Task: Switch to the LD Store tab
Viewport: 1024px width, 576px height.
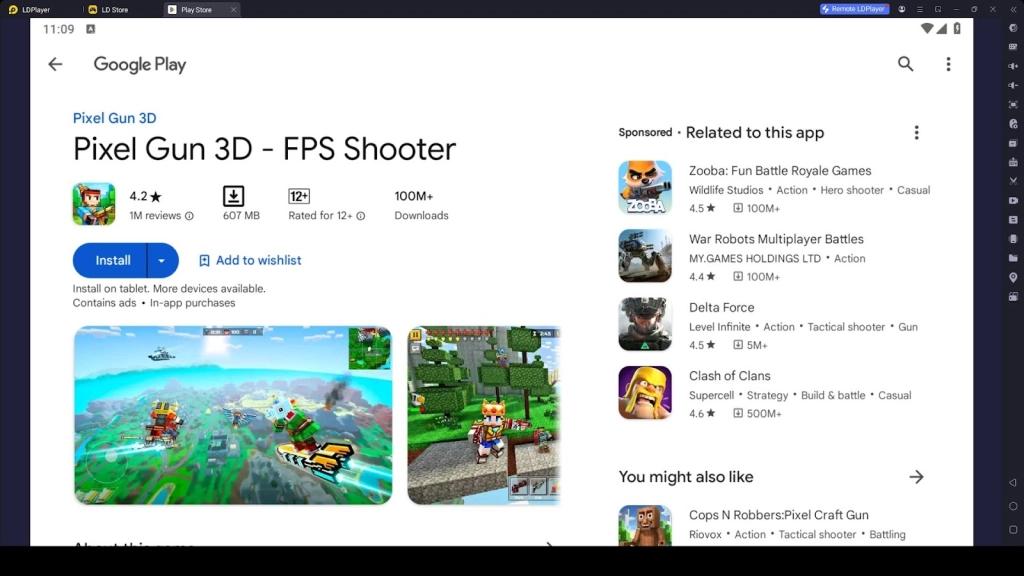Action: pos(109,10)
